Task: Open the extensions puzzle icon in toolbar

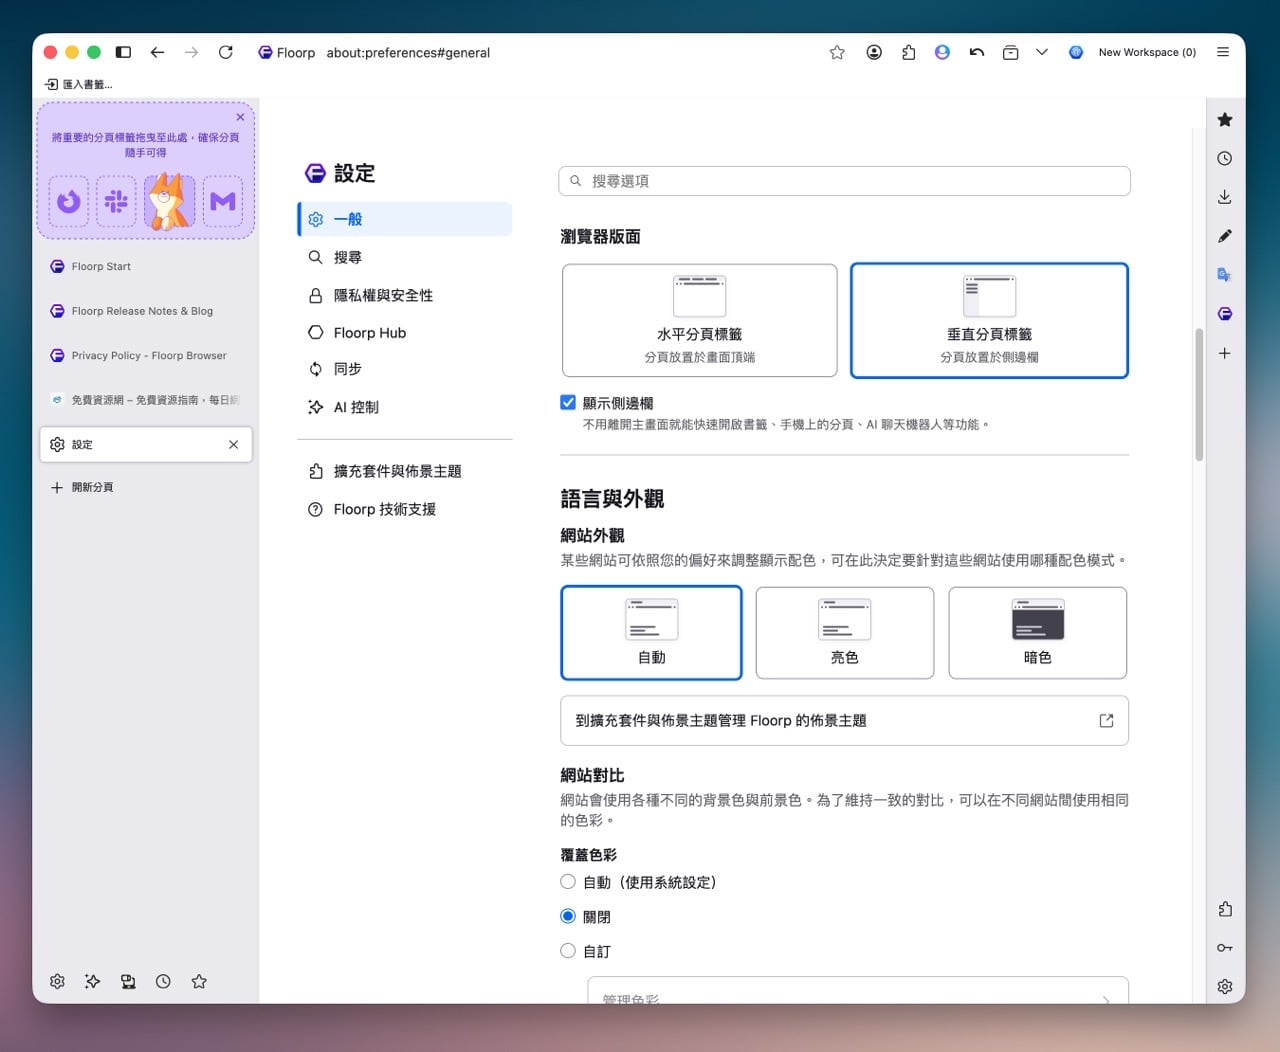Action: [x=908, y=52]
